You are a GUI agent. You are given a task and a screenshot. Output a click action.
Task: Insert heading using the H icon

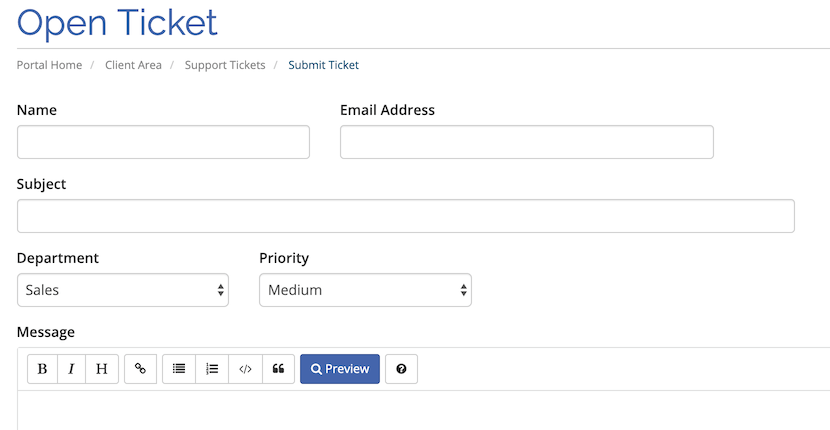tap(102, 369)
